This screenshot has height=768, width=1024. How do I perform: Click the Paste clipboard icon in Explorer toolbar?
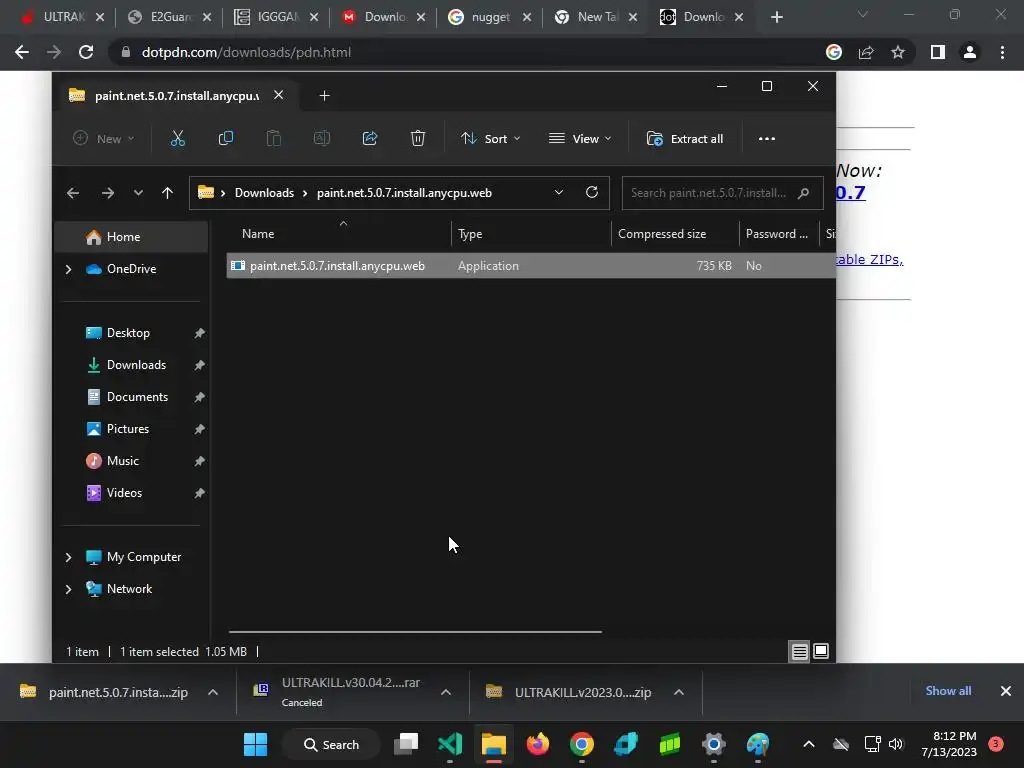(x=274, y=138)
